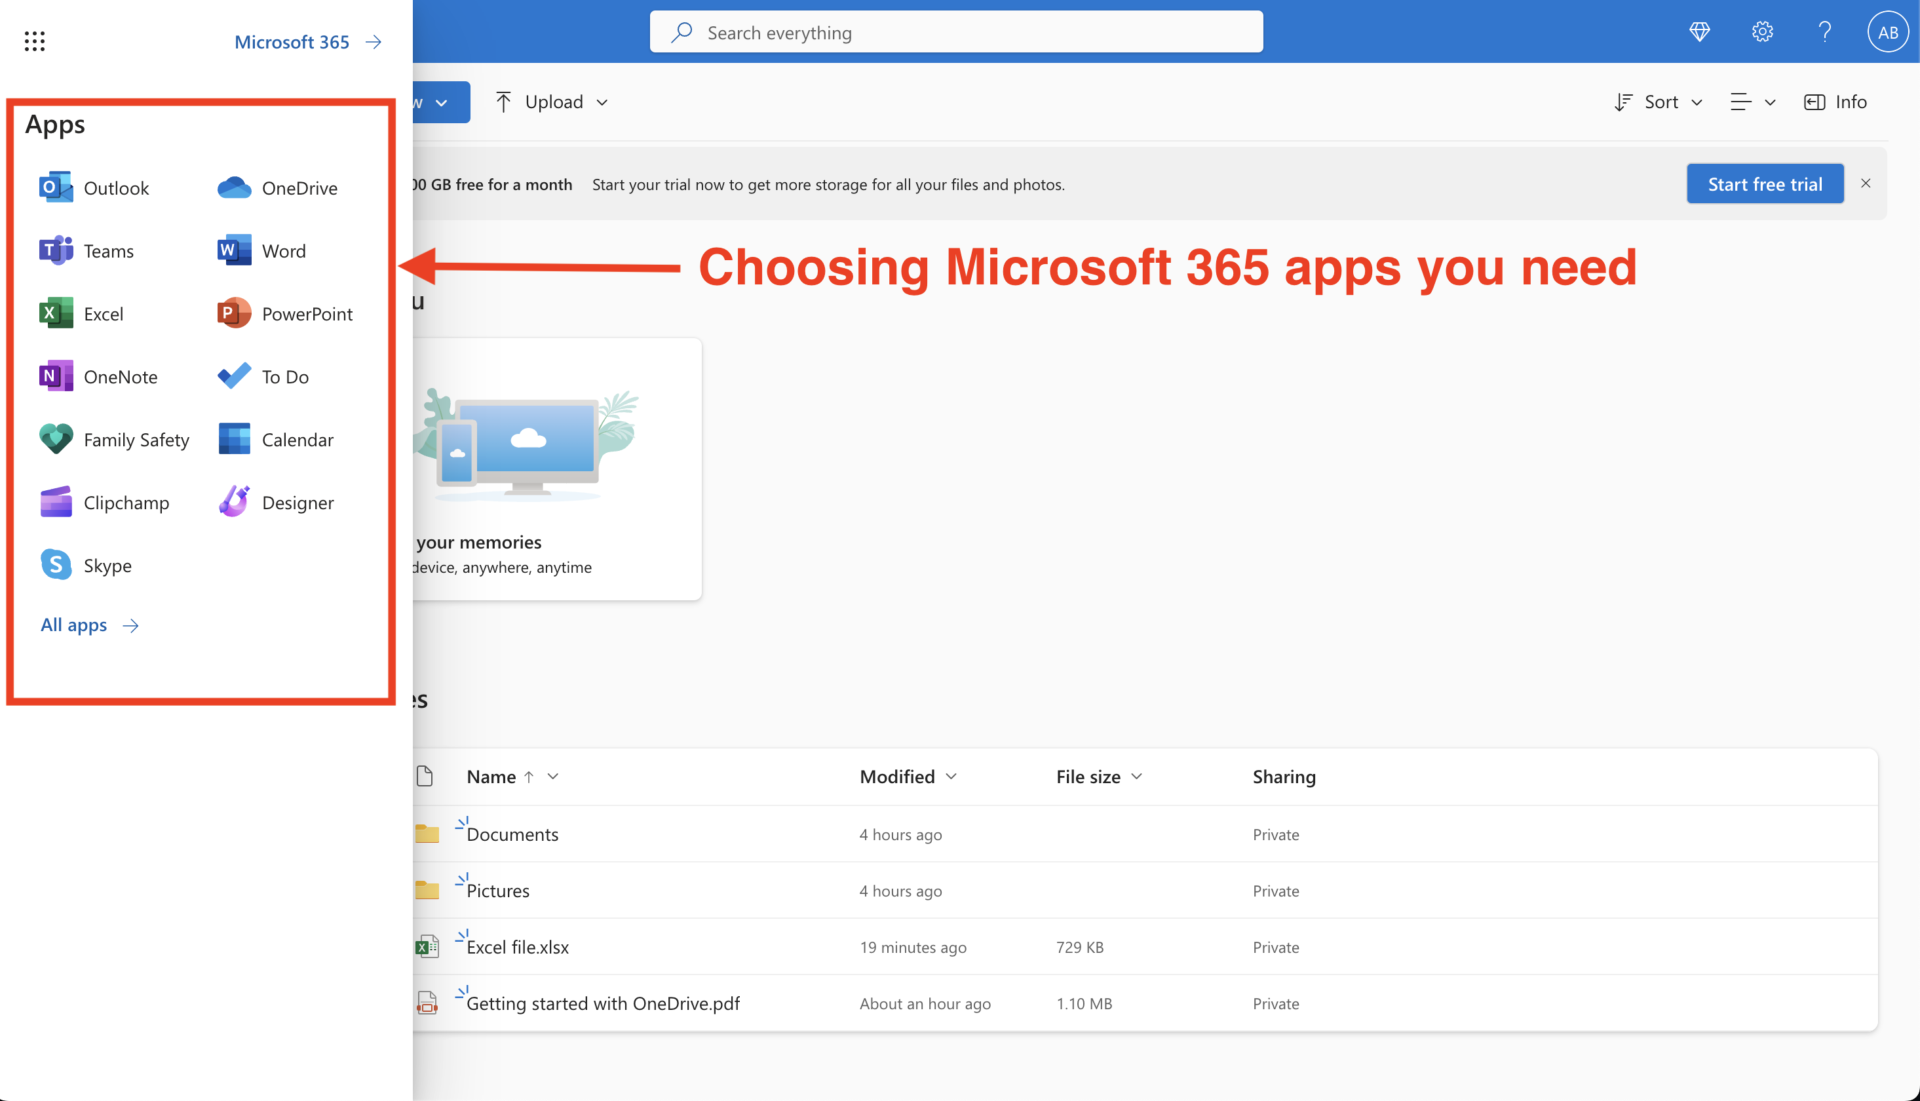Launch Skype
Image resolution: width=1920 pixels, height=1101 pixels.
point(107,564)
